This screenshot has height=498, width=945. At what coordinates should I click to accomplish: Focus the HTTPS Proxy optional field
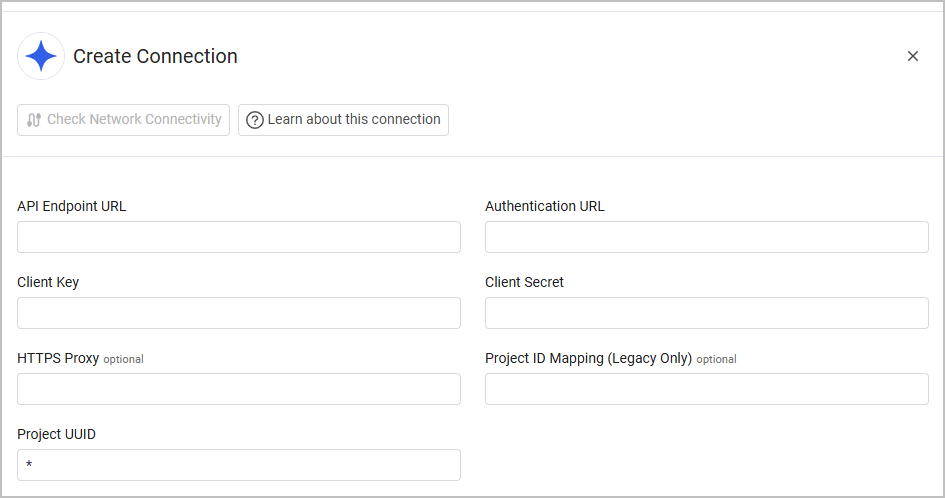[x=238, y=389]
